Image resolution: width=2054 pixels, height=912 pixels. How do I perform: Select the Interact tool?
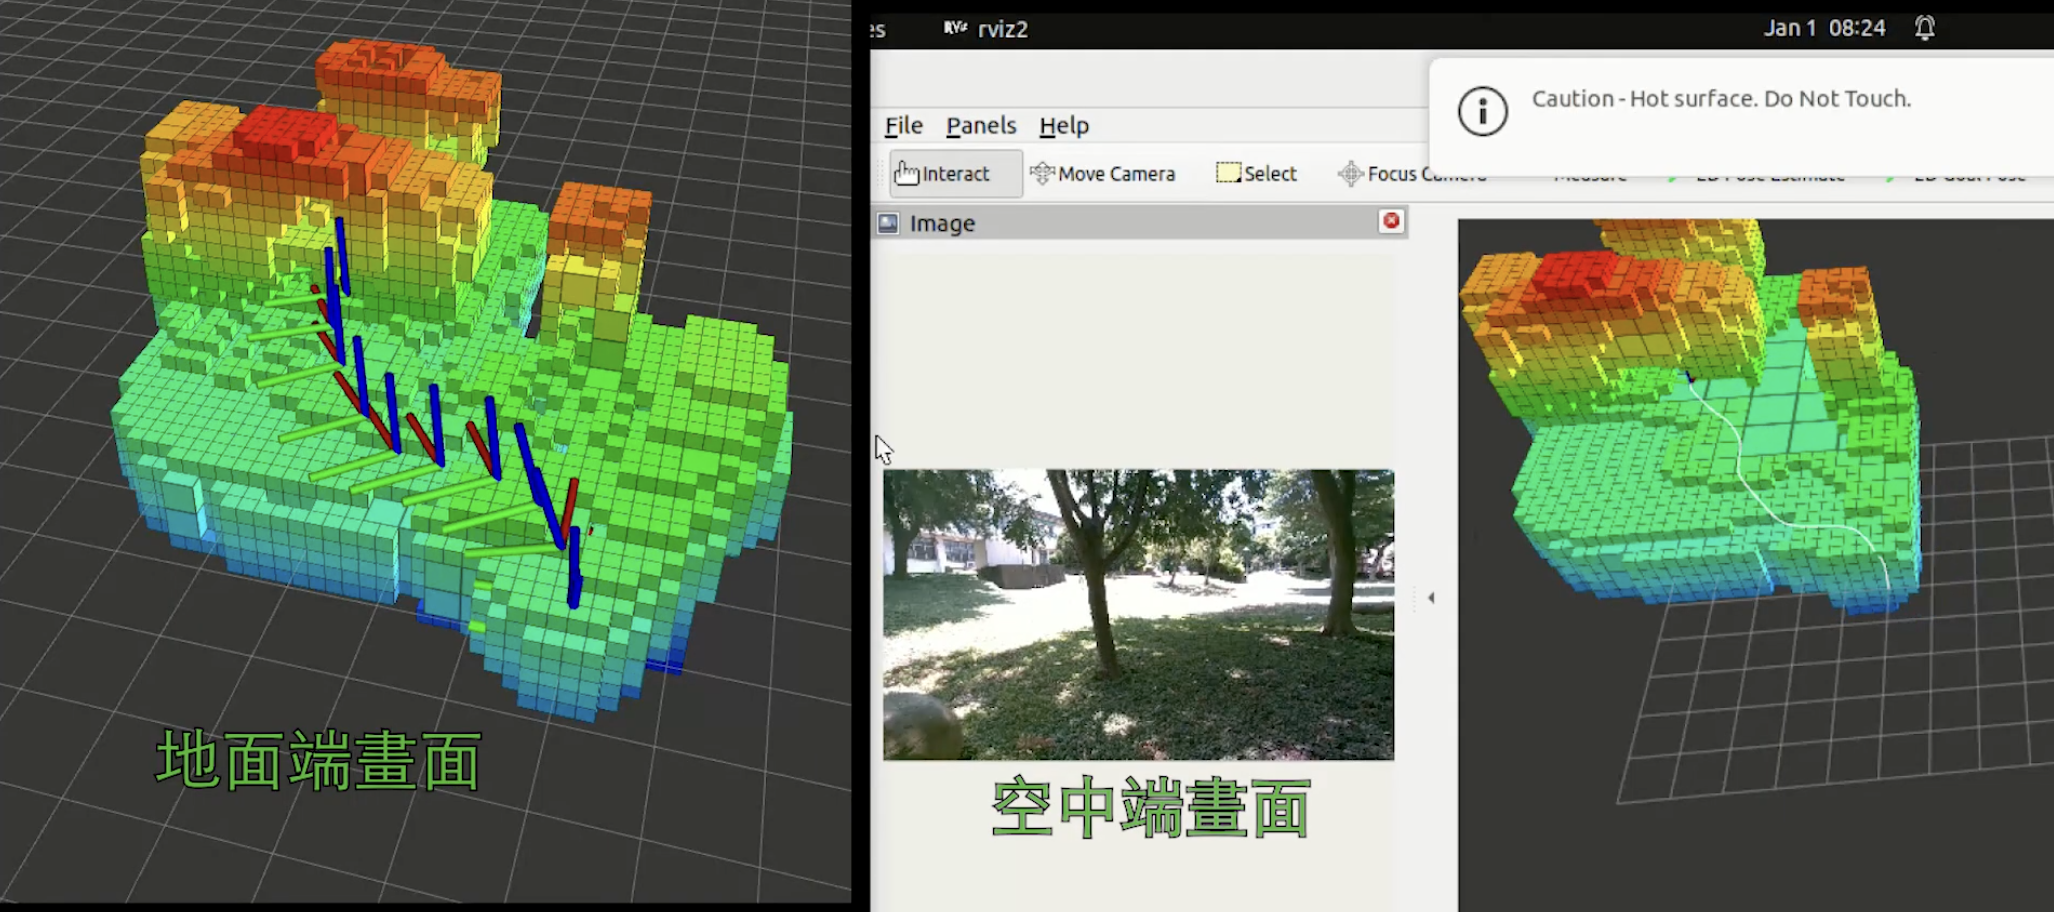[x=954, y=174]
